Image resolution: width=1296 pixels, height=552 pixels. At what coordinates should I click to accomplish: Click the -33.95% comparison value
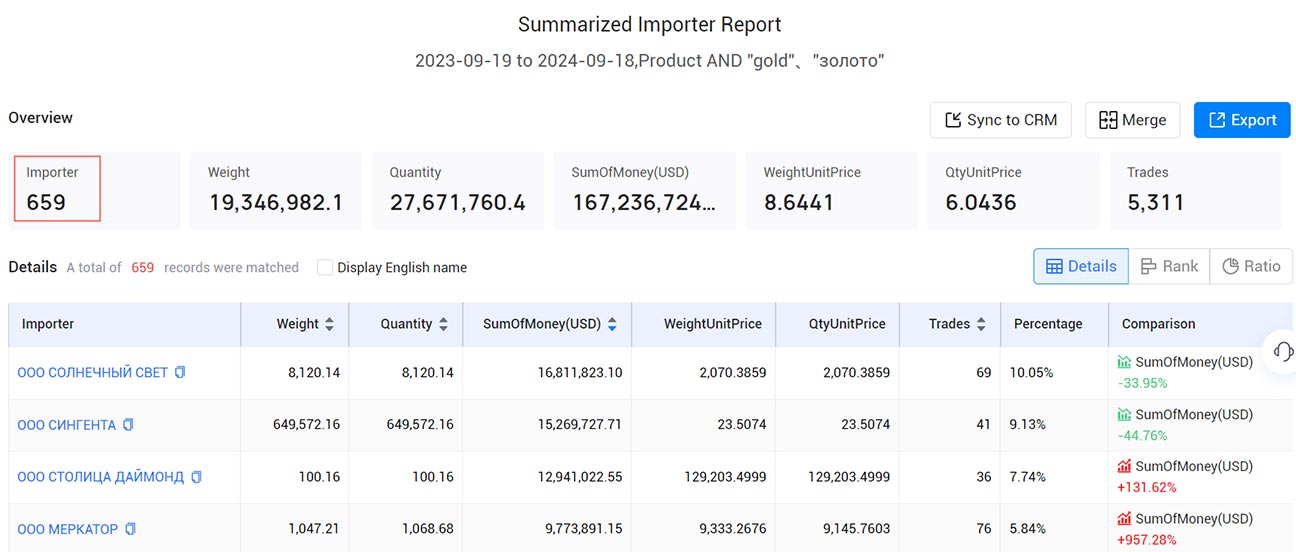(x=1143, y=383)
